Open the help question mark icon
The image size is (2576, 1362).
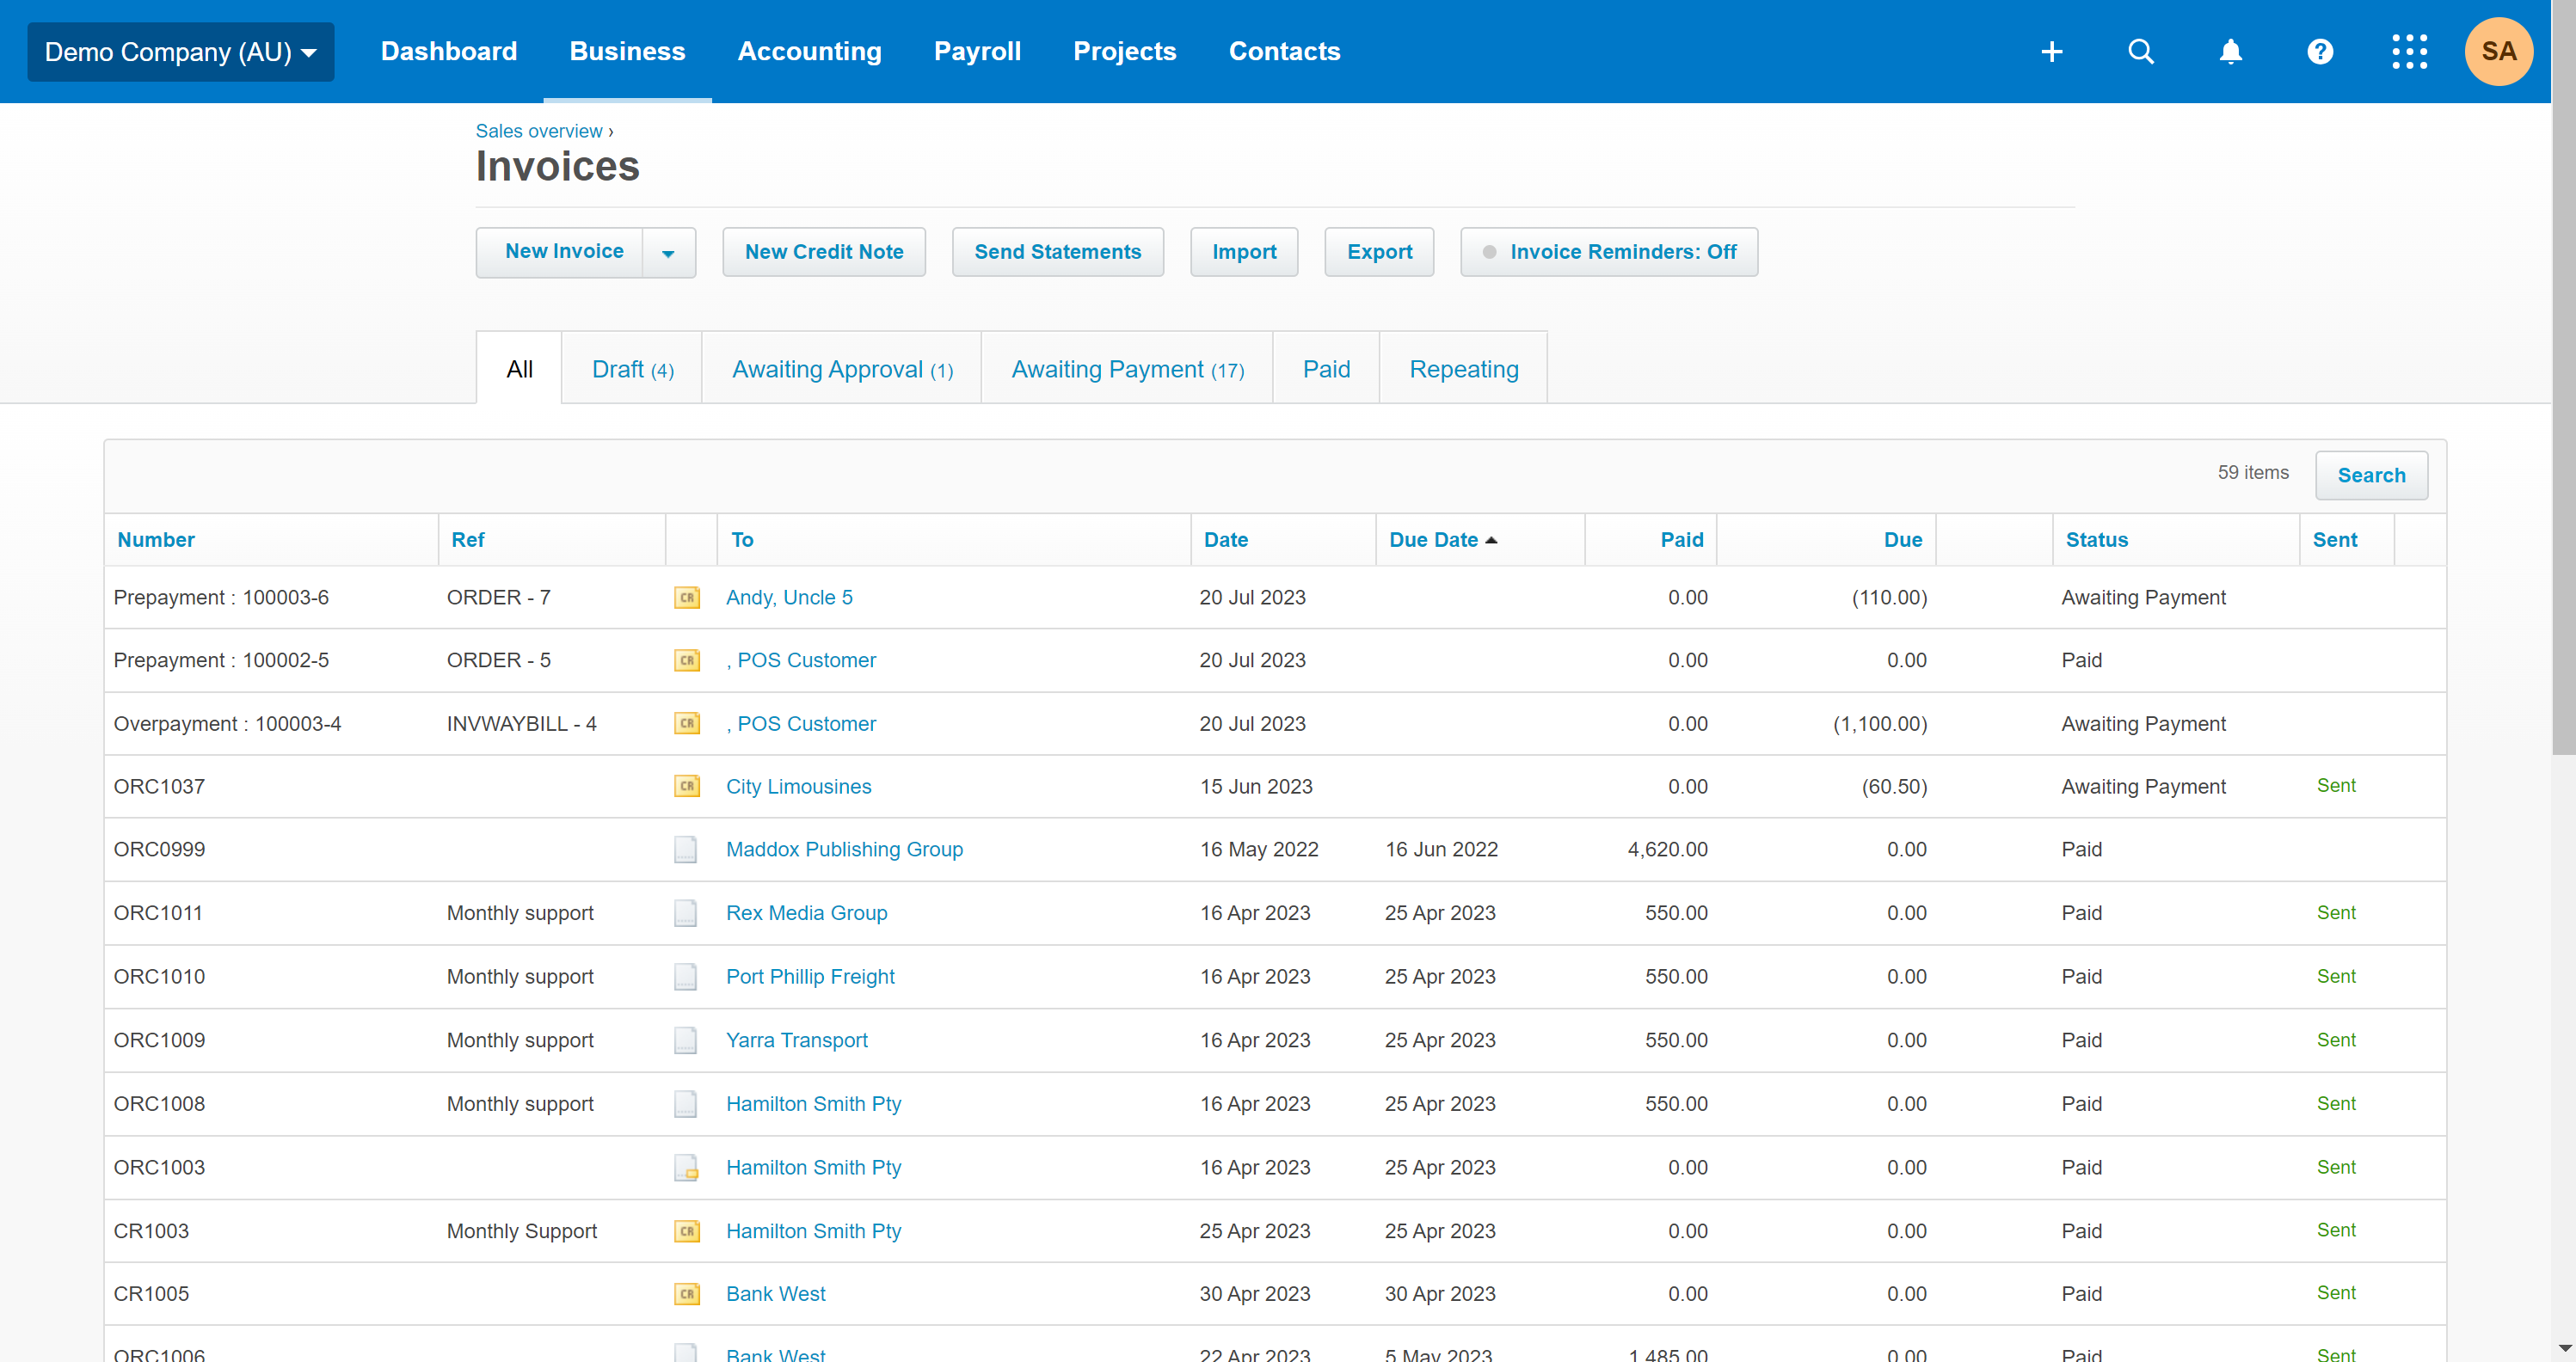point(2320,52)
